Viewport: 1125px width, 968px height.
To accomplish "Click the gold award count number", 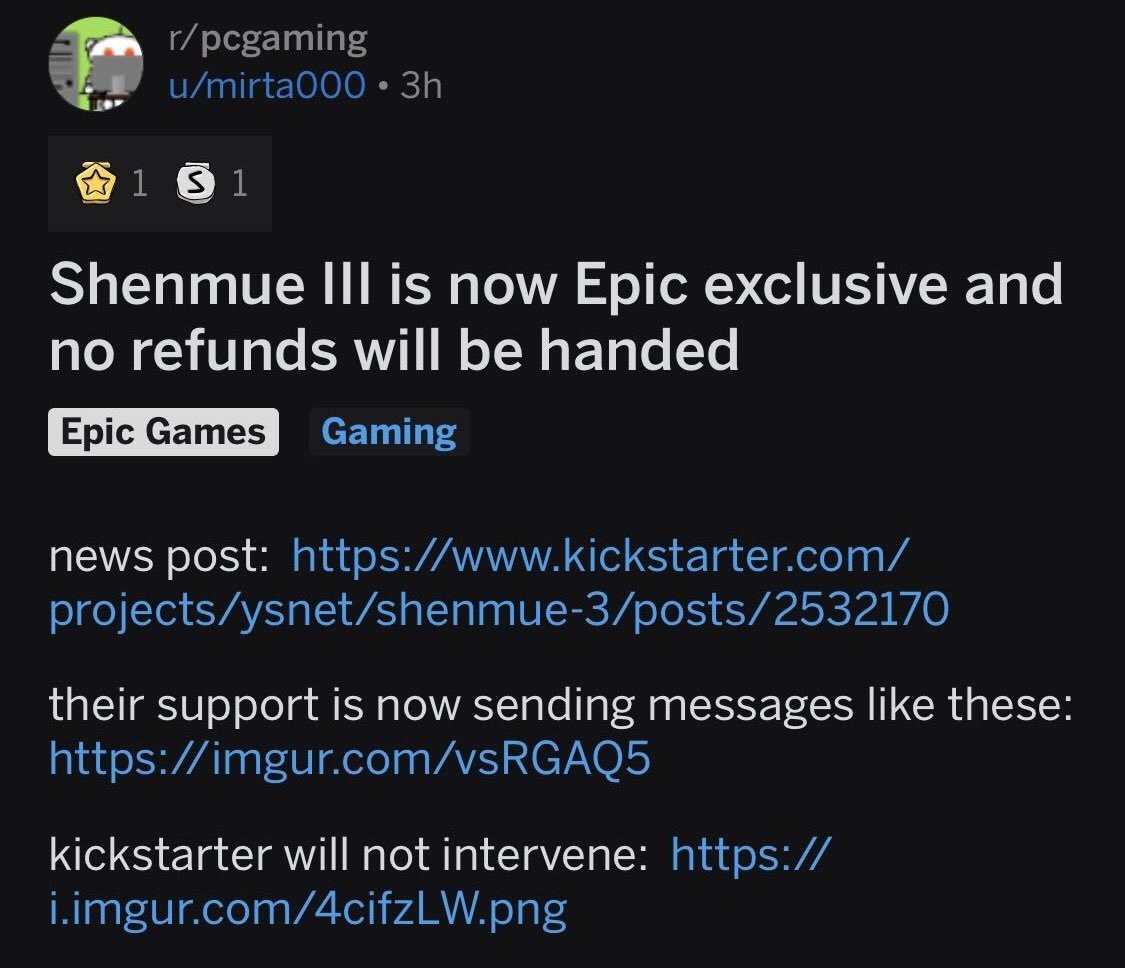I will 139,183.
